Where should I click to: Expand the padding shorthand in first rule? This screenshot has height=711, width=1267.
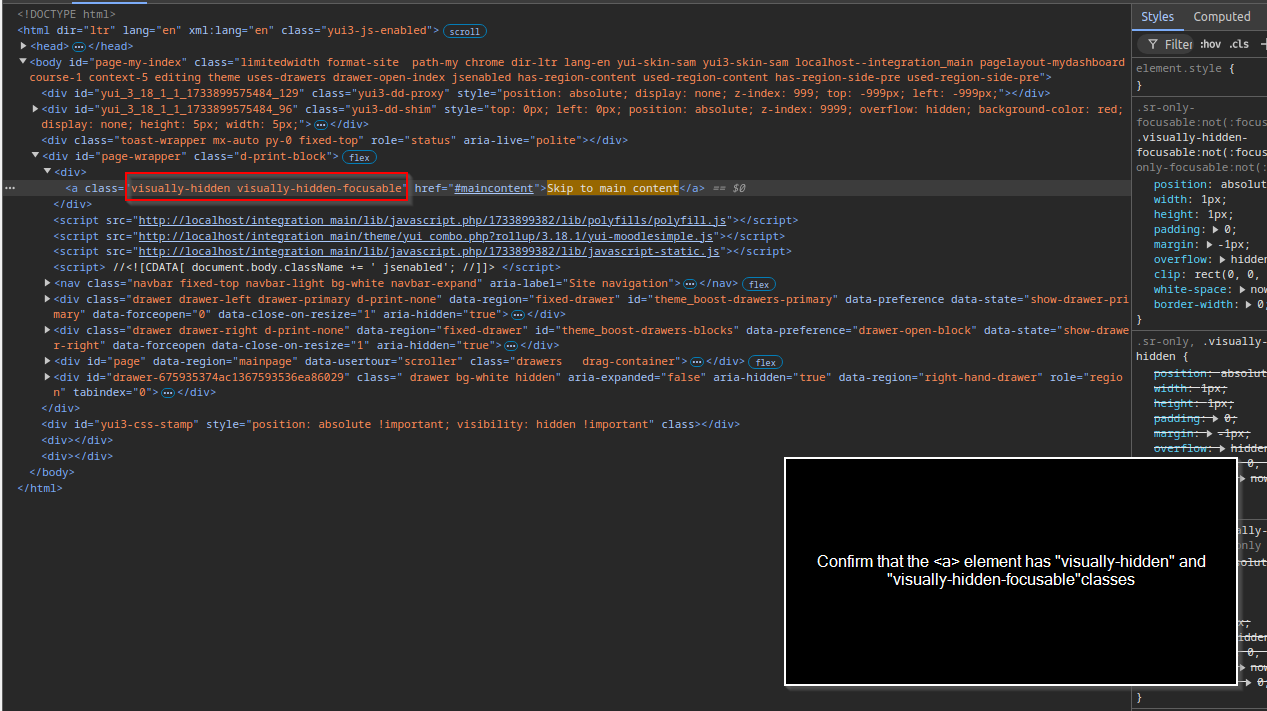pos(1214,229)
